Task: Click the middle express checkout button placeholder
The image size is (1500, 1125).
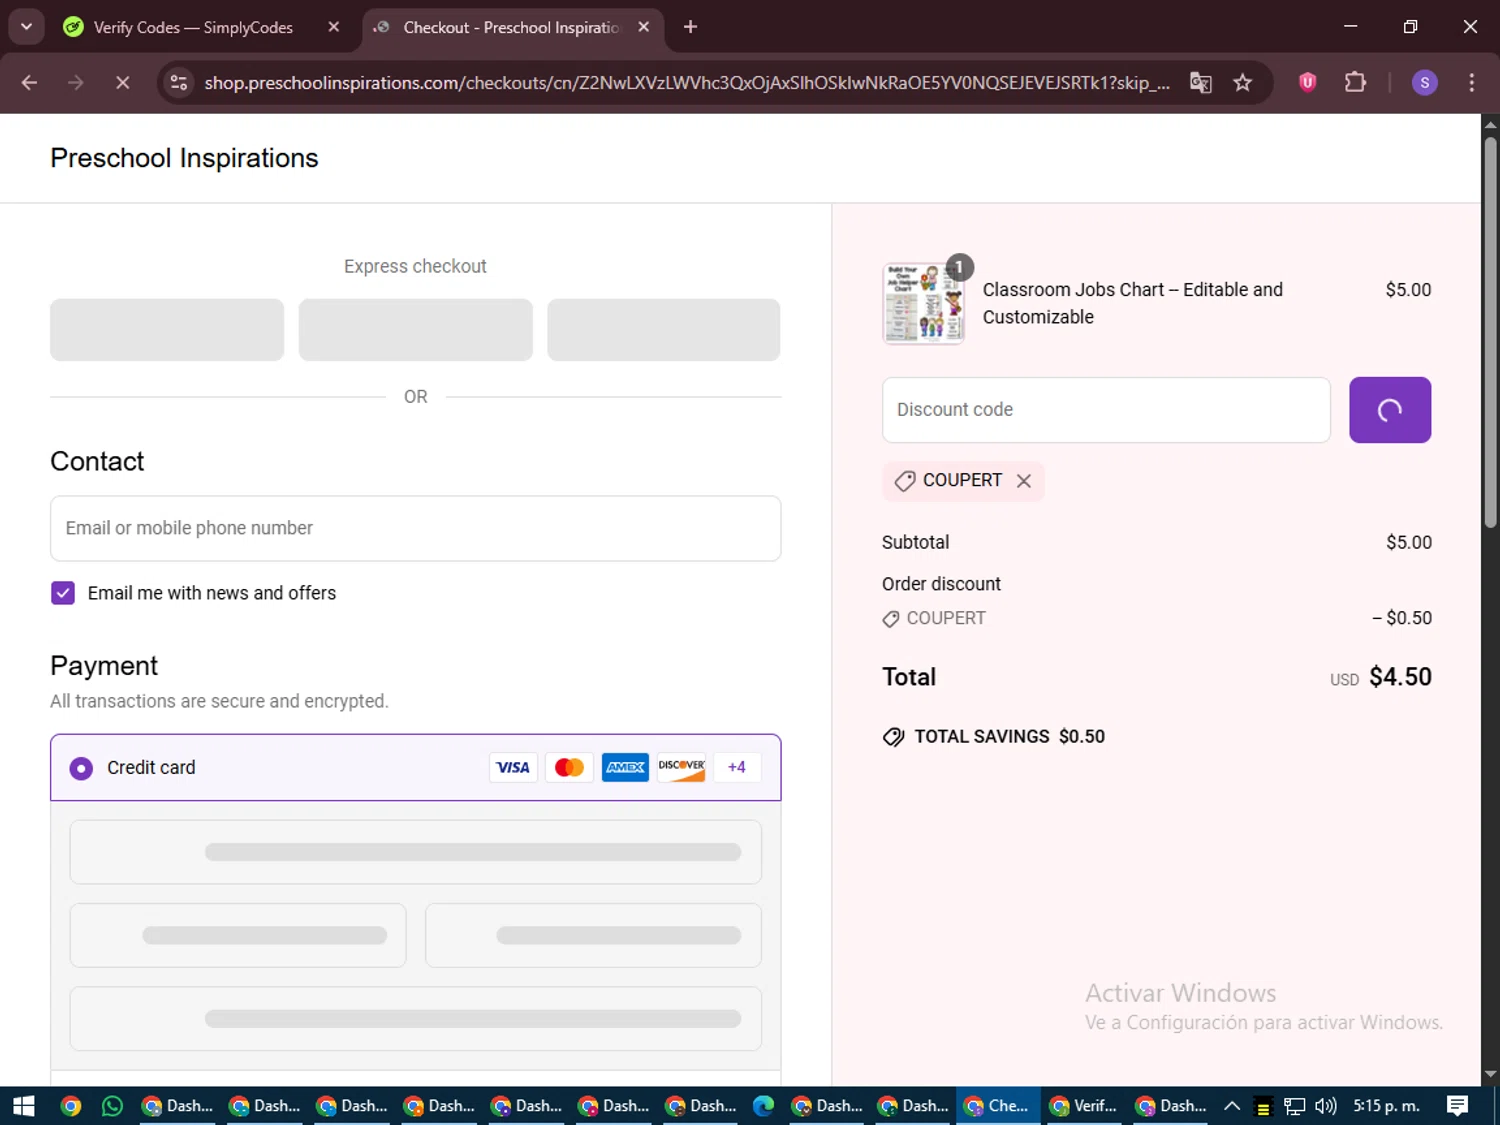Action: tap(415, 330)
